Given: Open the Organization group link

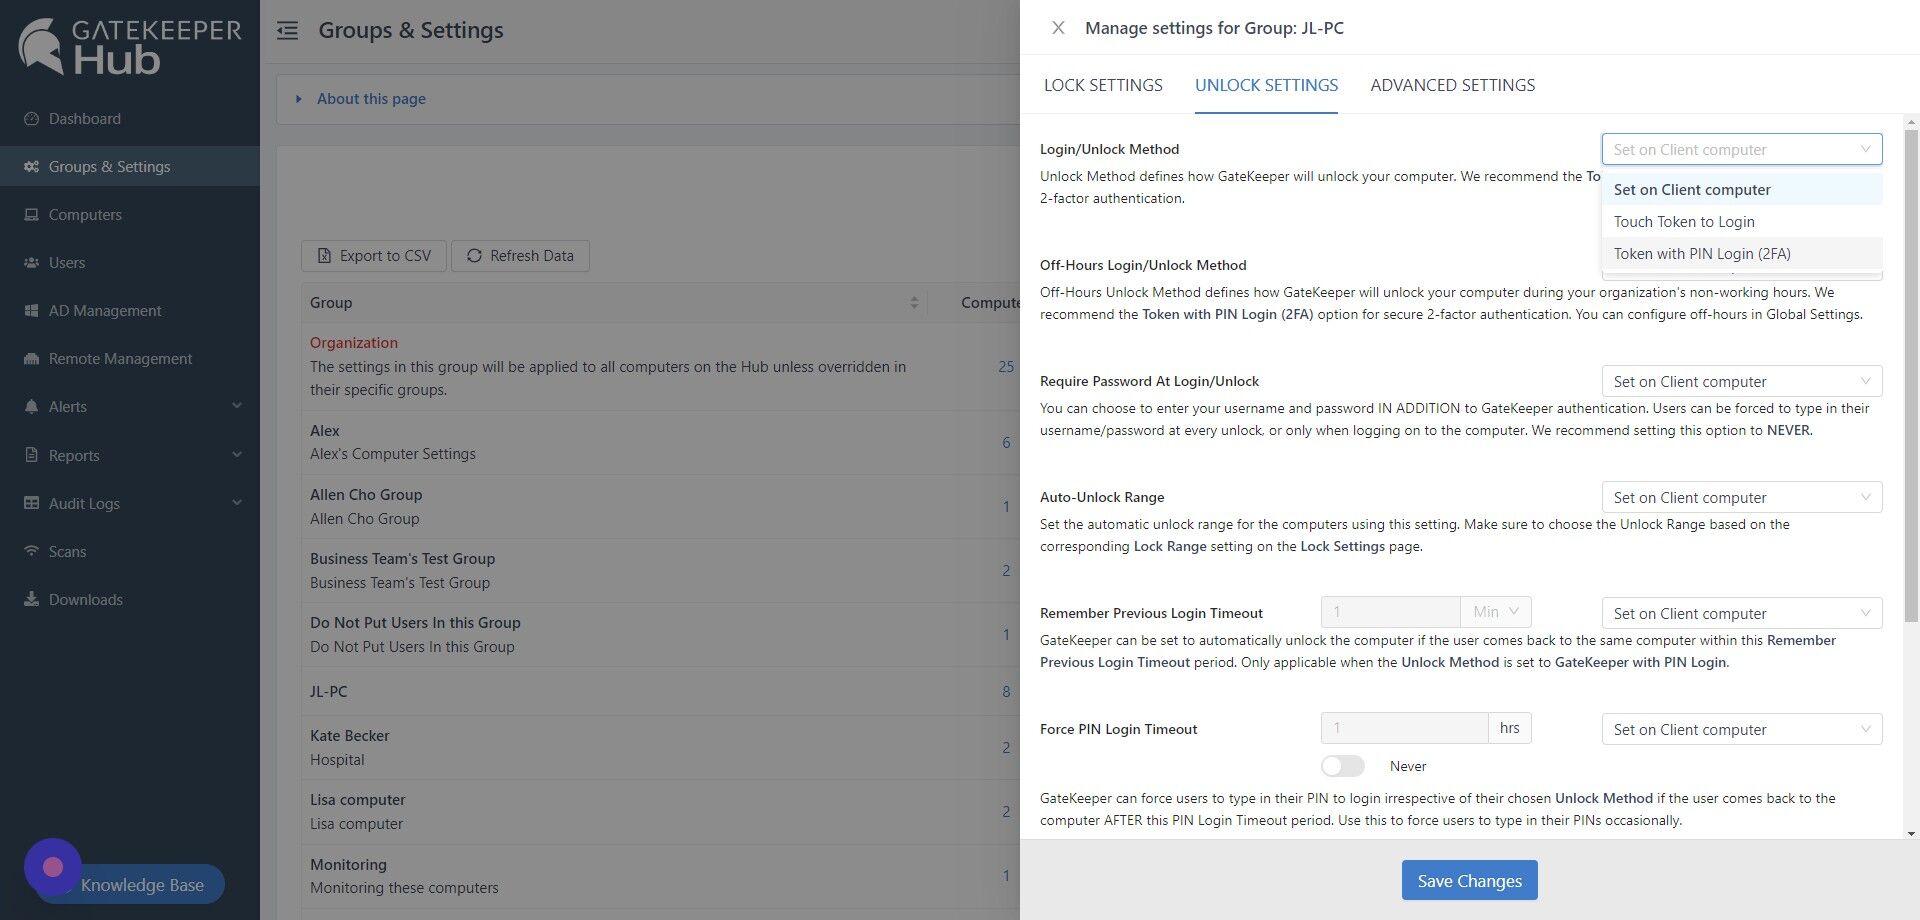Looking at the screenshot, I should [353, 342].
